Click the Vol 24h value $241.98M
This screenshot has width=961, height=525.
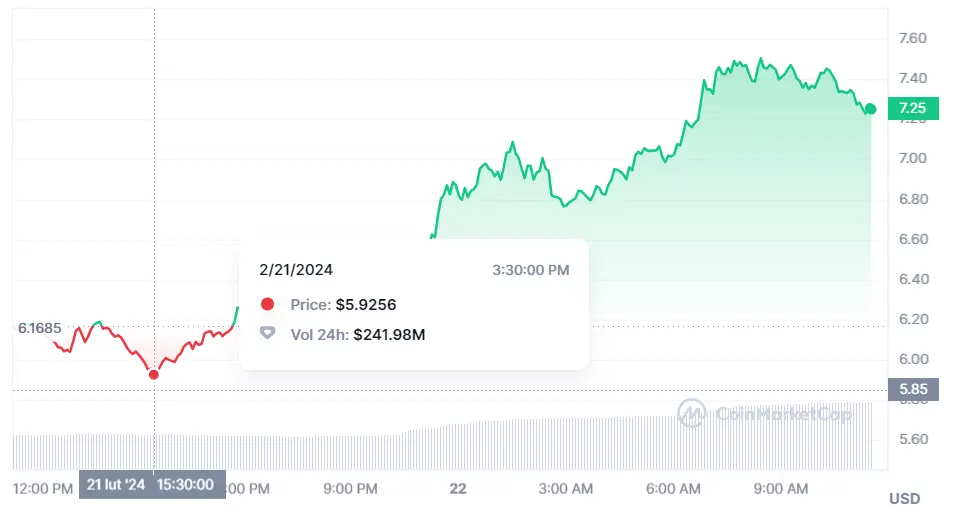point(389,334)
